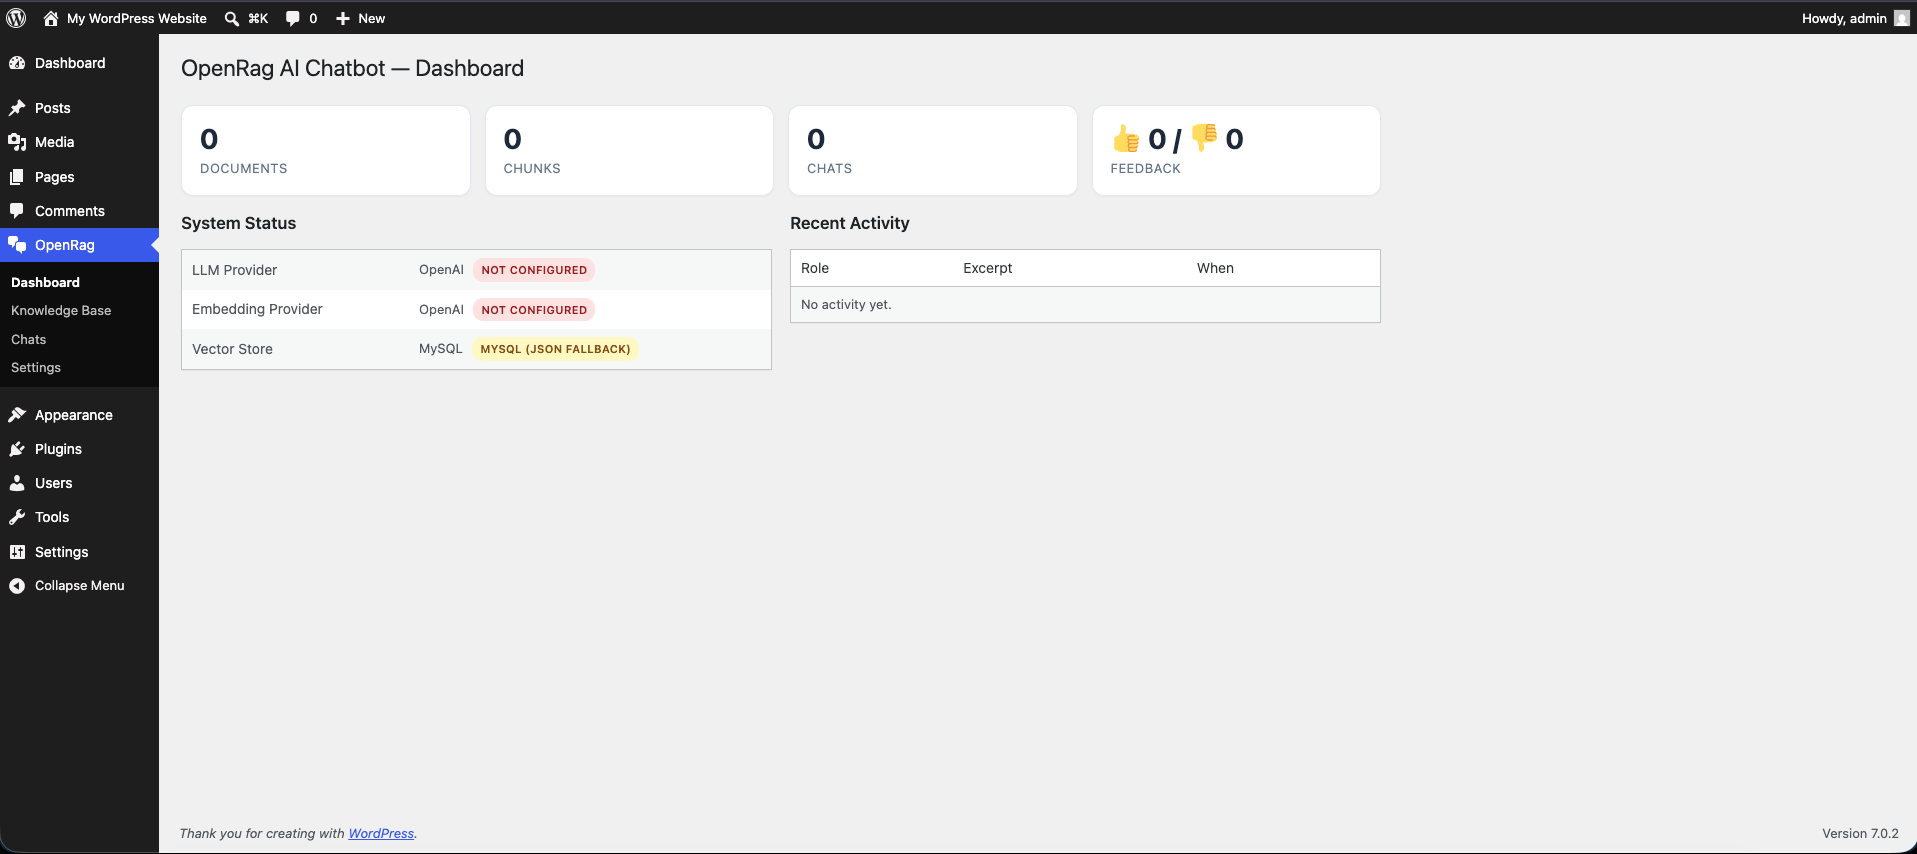The height and width of the screenshot is (854, 1917).
Task: Click the Appearance paintbrush icon
Action: coord(17,415)
